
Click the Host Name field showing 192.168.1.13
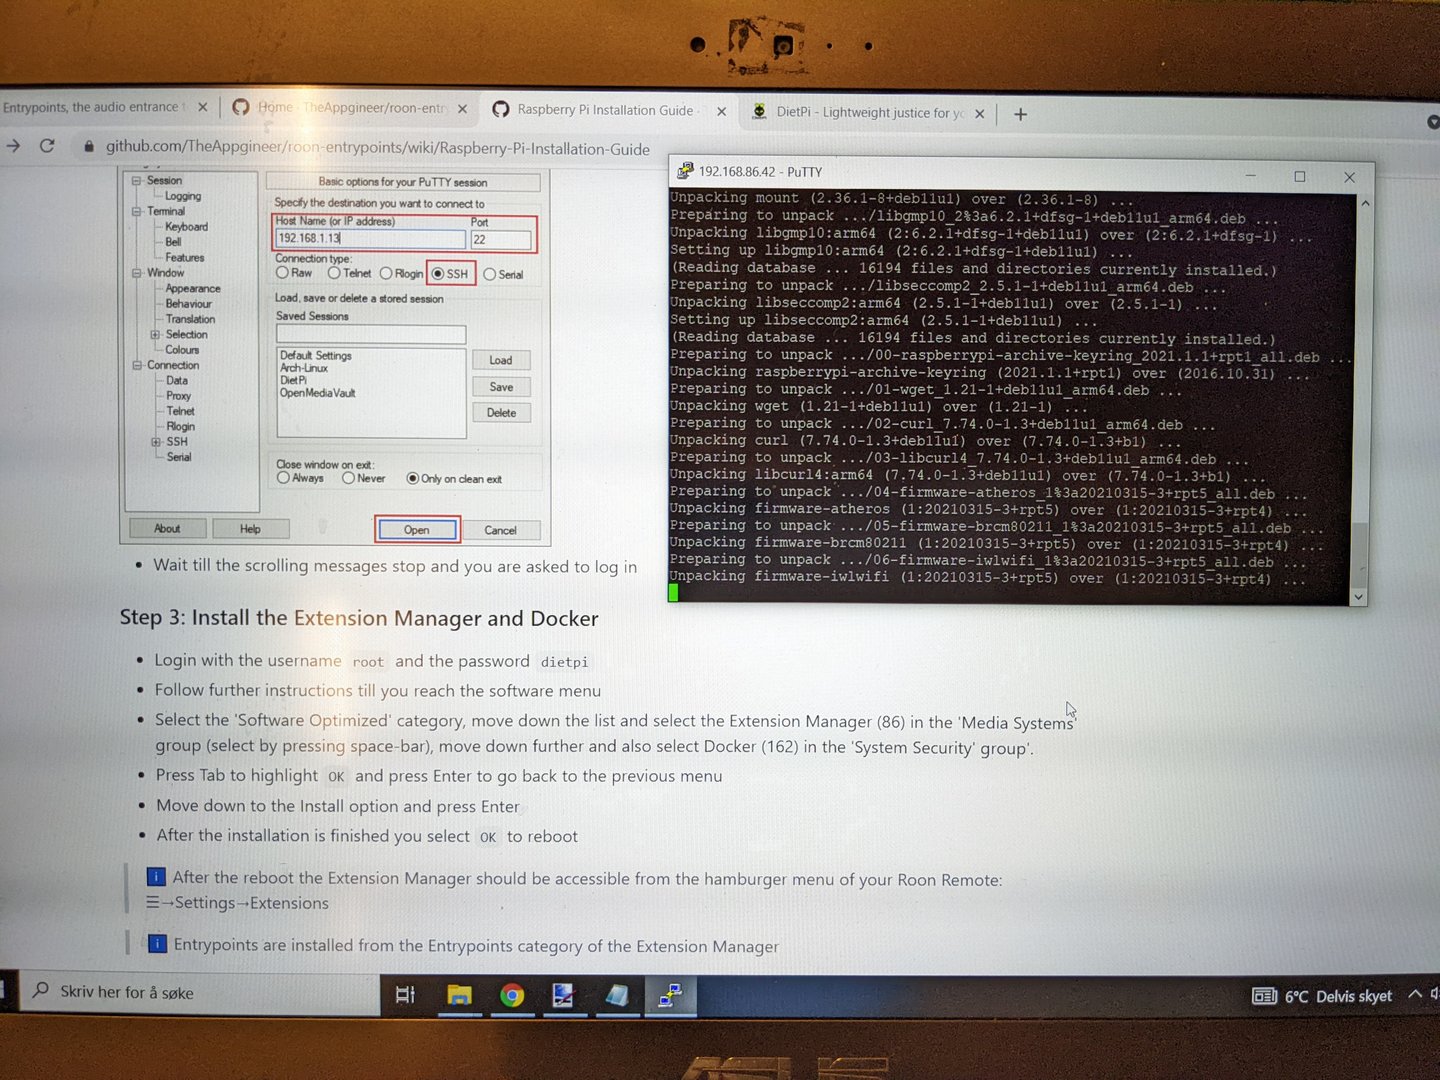370,238
